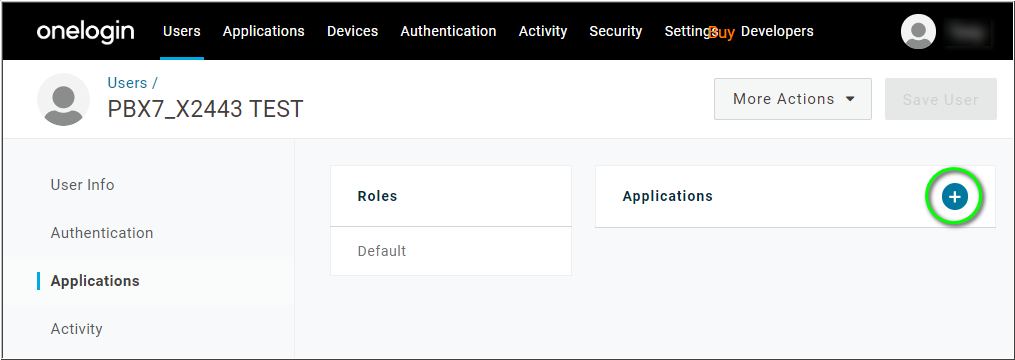Open the Applications menu in top bar

(x=263, y=31)
